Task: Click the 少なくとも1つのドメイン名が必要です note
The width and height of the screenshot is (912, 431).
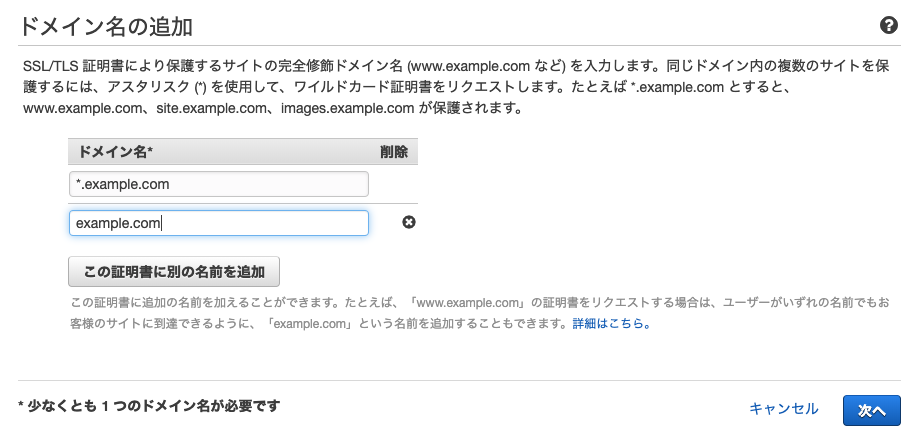Action: pos(149,406)
